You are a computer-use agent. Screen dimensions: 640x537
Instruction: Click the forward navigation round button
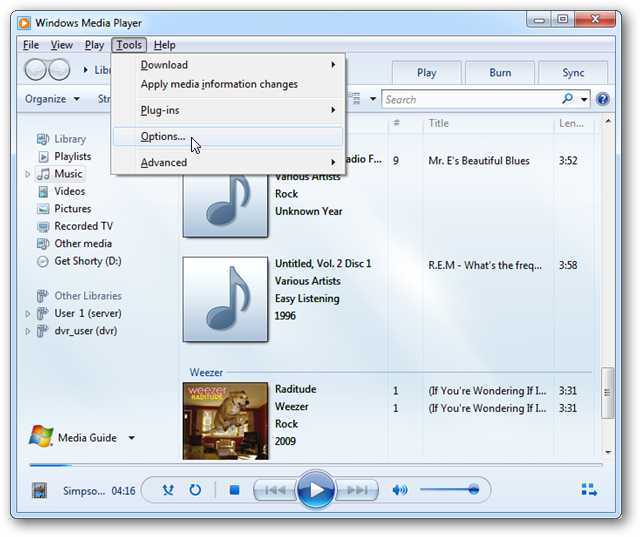coord(59,70)
